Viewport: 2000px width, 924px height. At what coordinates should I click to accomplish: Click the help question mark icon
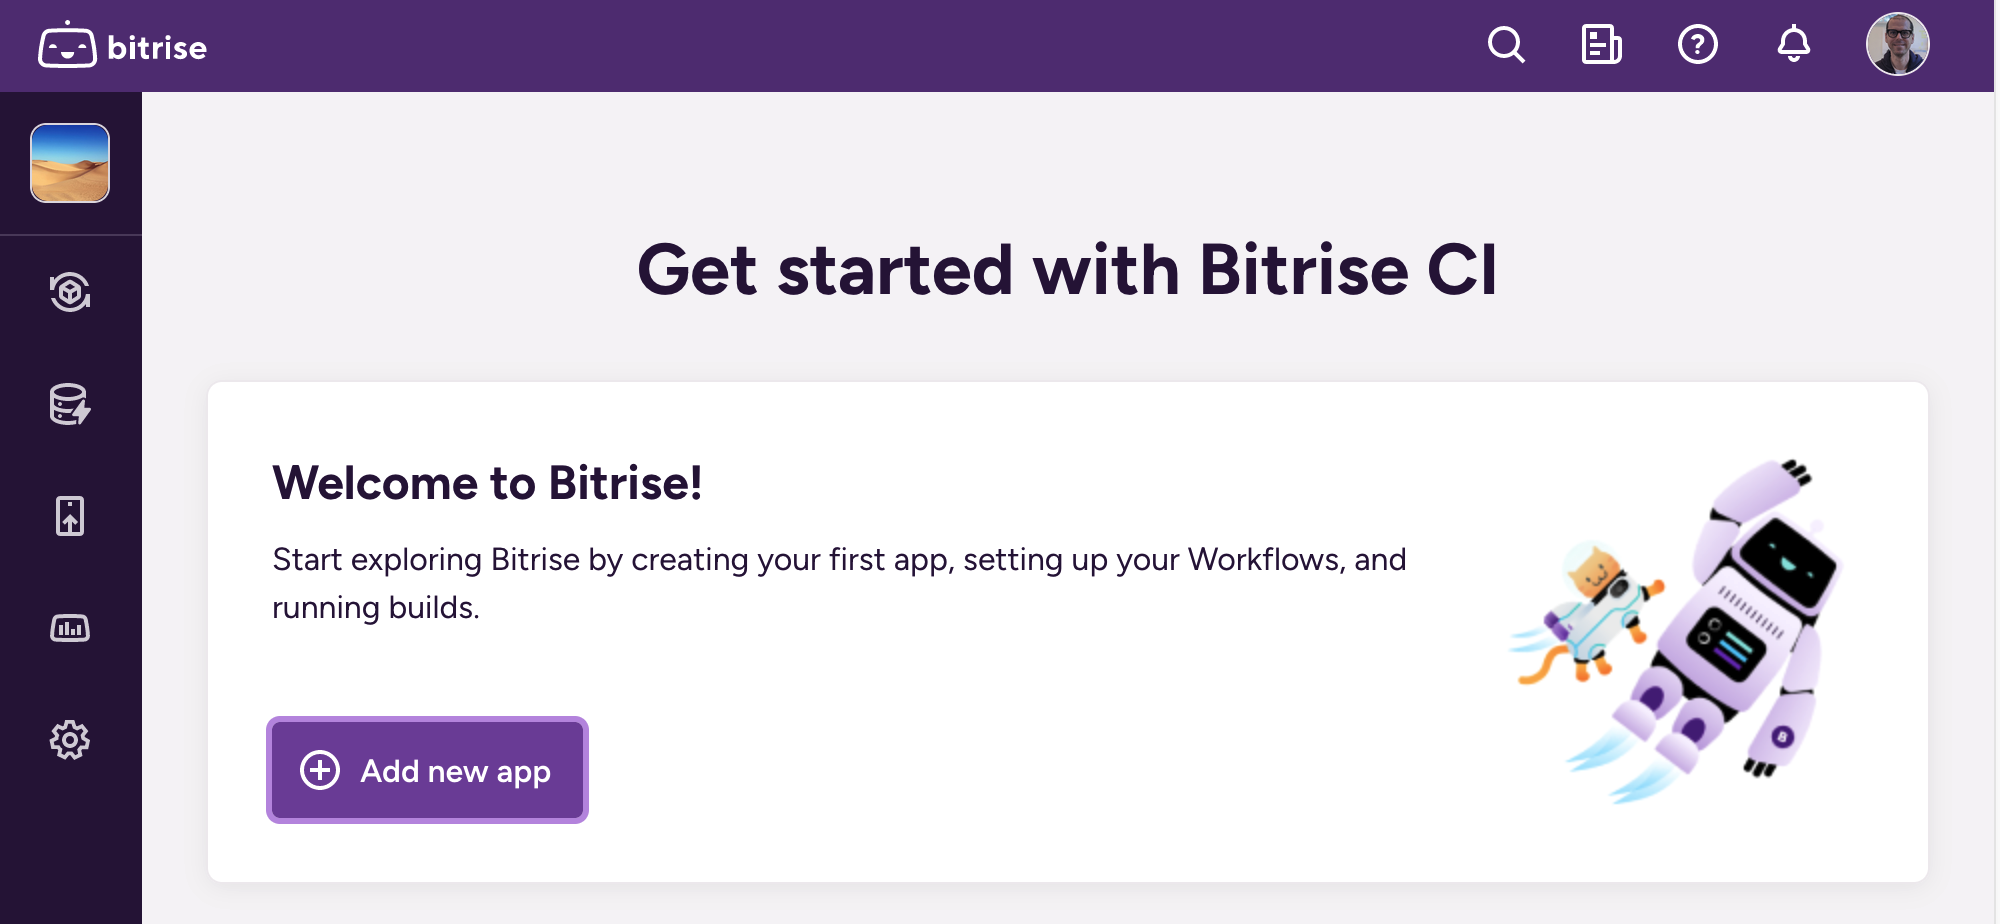(x=1697, y=45)
